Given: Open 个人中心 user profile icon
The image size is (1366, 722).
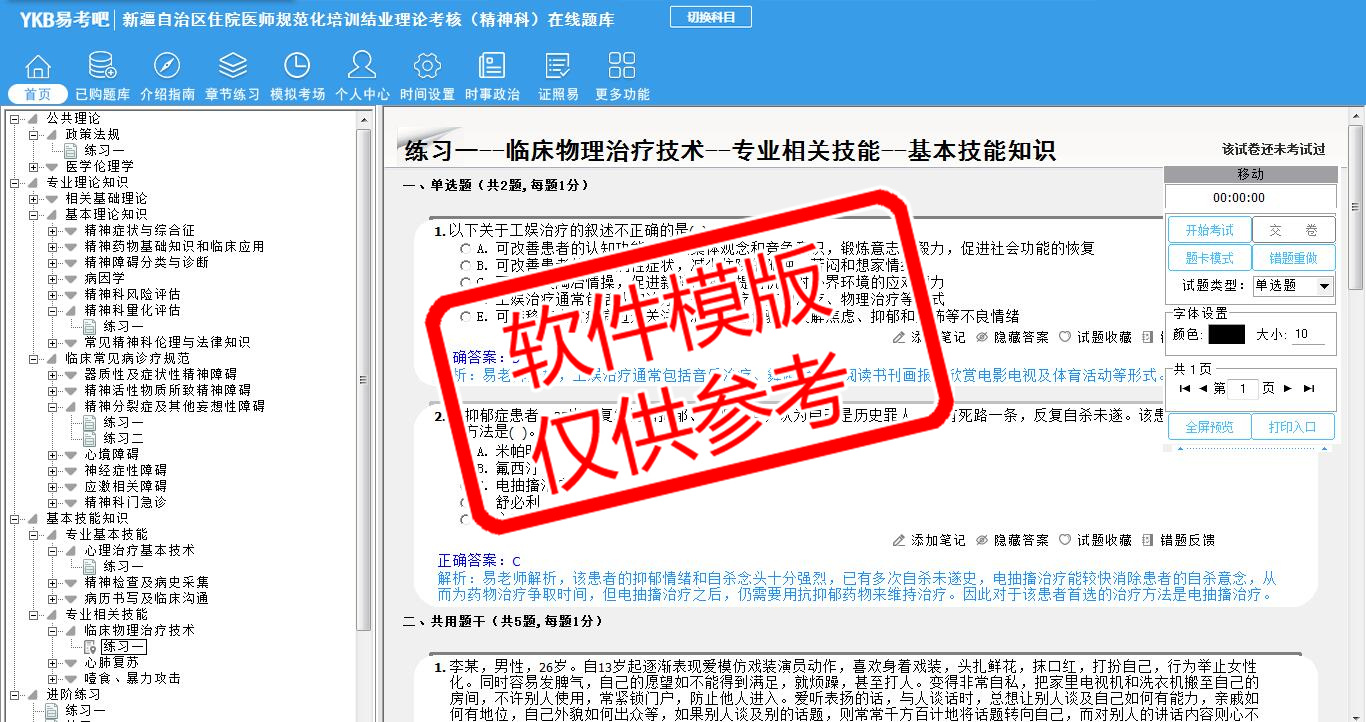Looking at the screenshot, I should click(x=361, y=66).
